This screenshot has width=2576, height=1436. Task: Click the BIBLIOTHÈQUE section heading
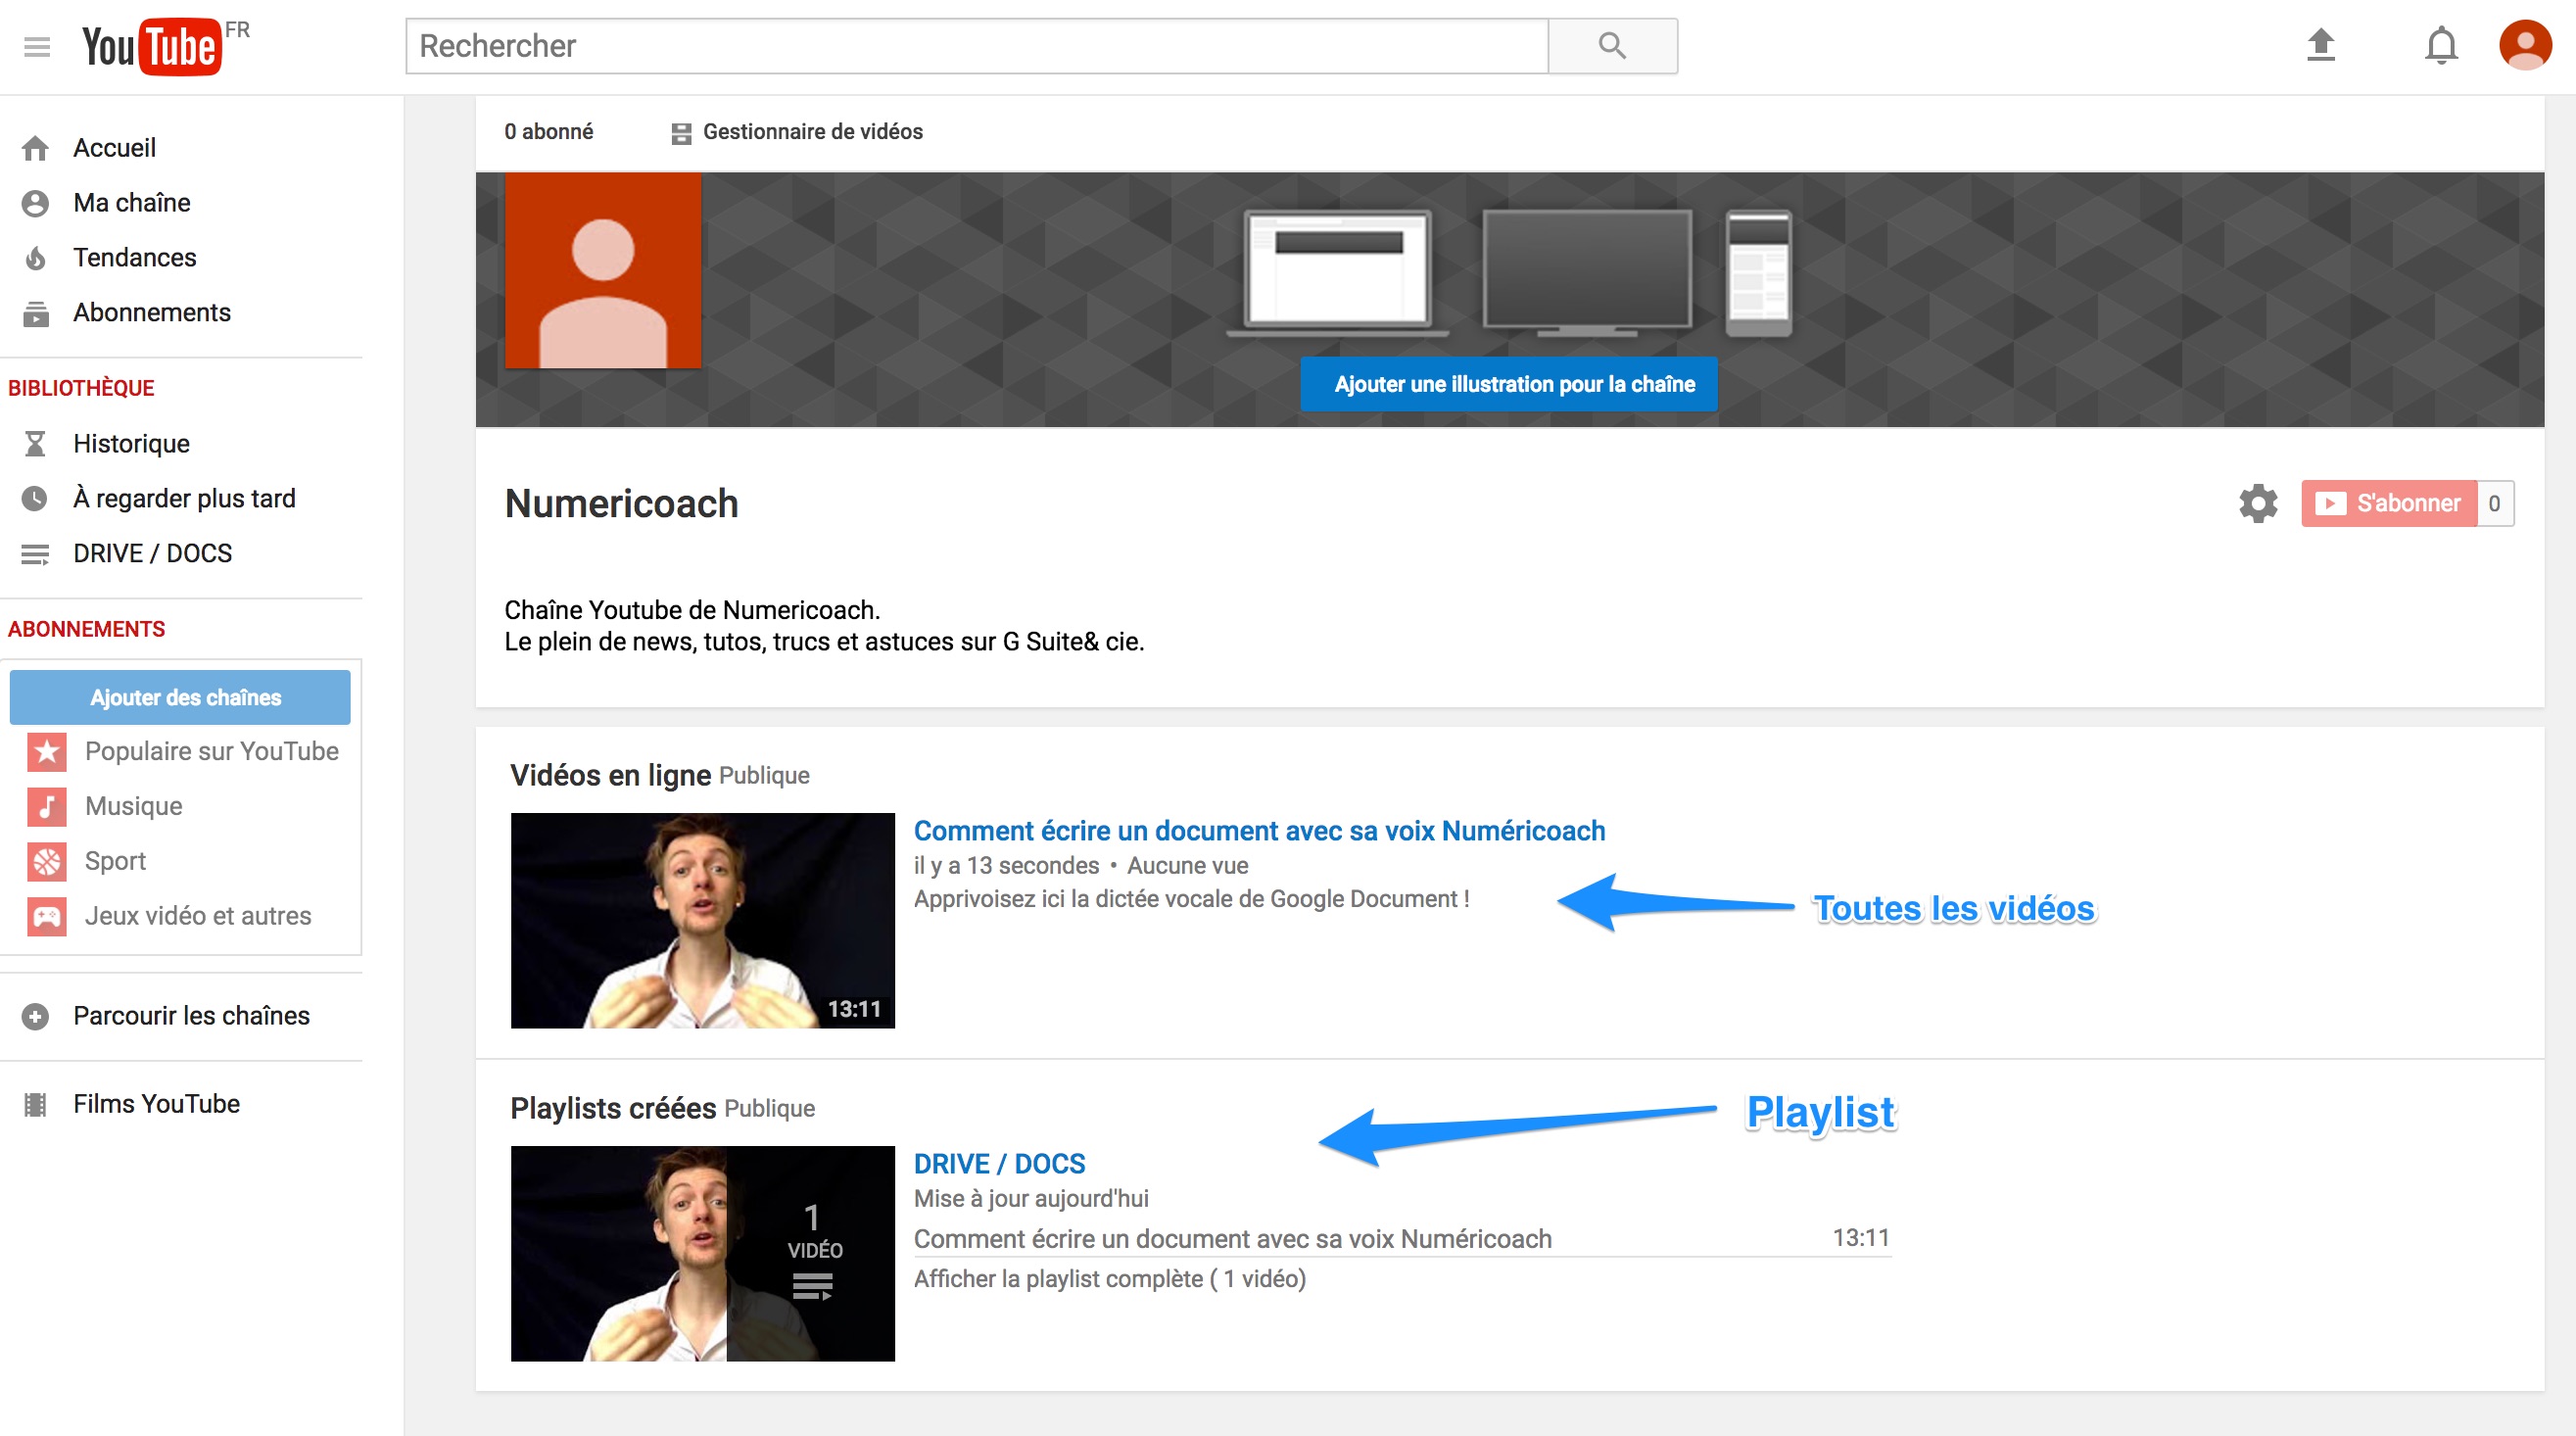[81, 388]
